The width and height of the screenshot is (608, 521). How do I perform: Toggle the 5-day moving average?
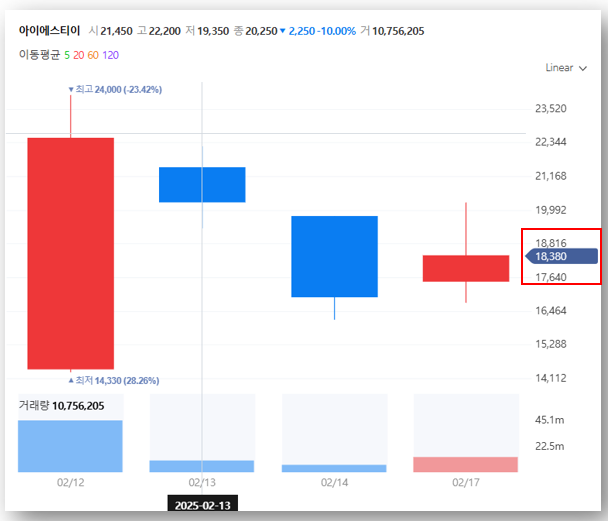pos(67,55)
